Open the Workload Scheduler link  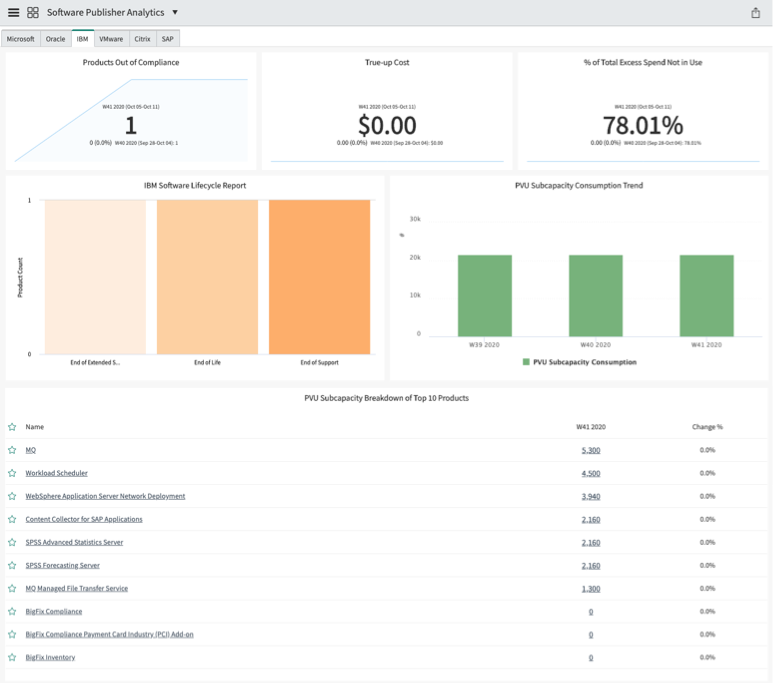pyautogui.click(x=57, y=473)
